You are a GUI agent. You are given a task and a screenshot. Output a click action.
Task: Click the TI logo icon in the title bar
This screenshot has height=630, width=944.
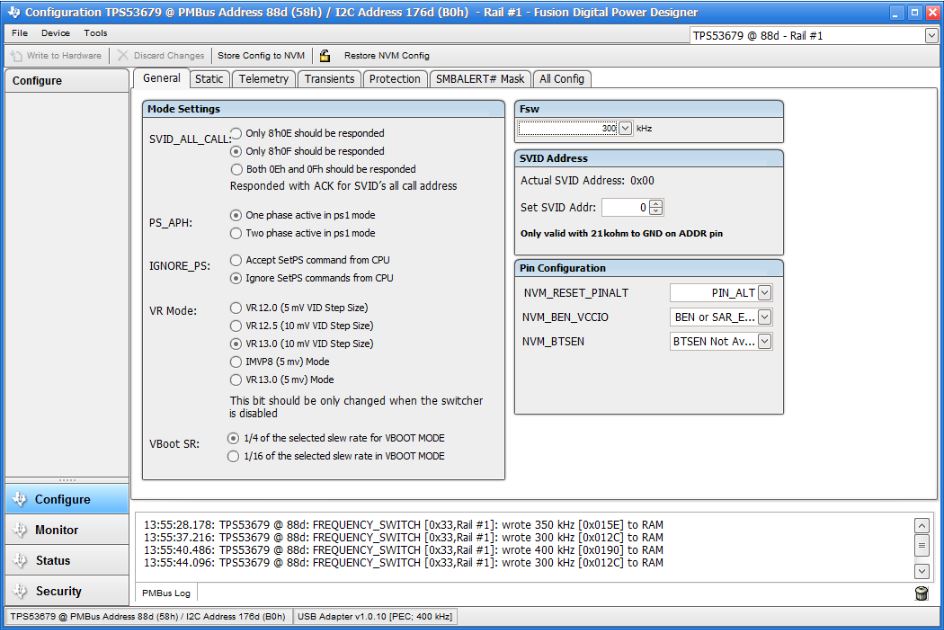[x=14, y=12]
